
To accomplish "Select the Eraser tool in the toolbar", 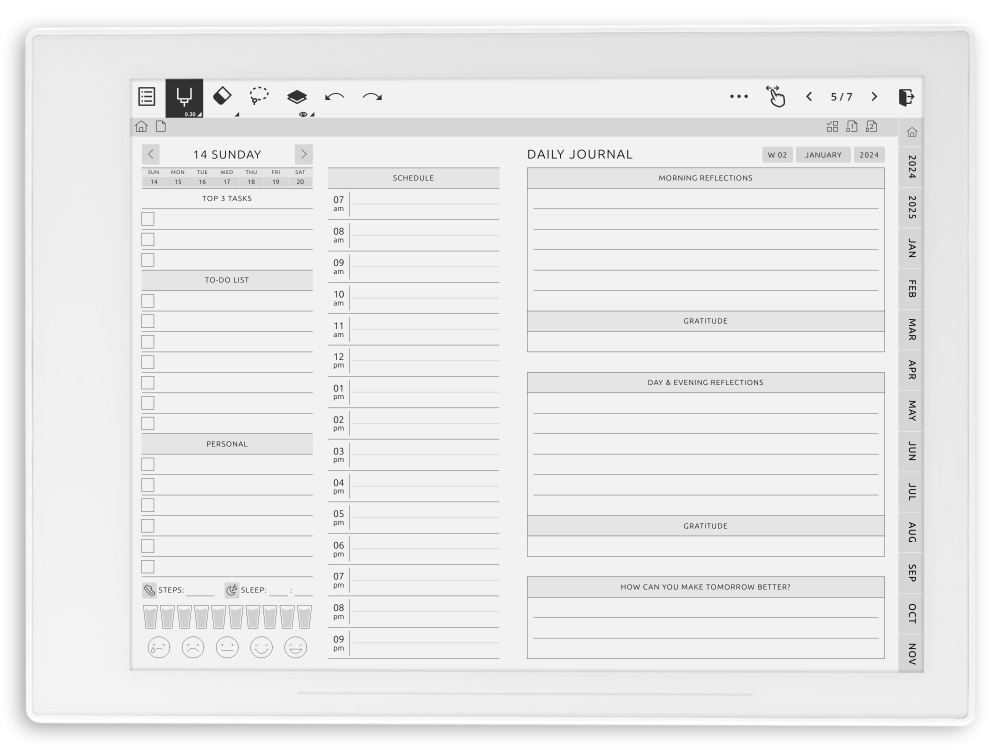I will 222,96.
